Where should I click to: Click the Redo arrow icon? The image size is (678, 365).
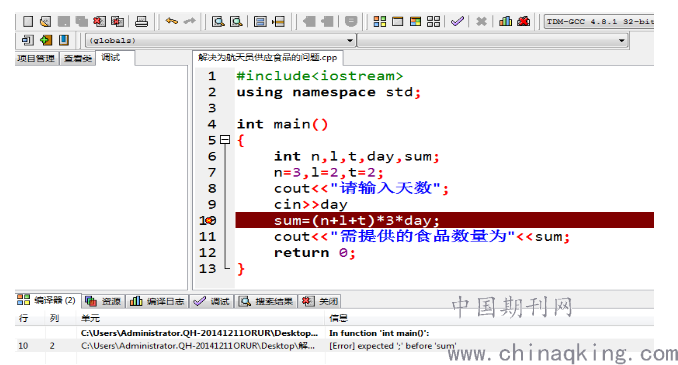tap(189, 21)
